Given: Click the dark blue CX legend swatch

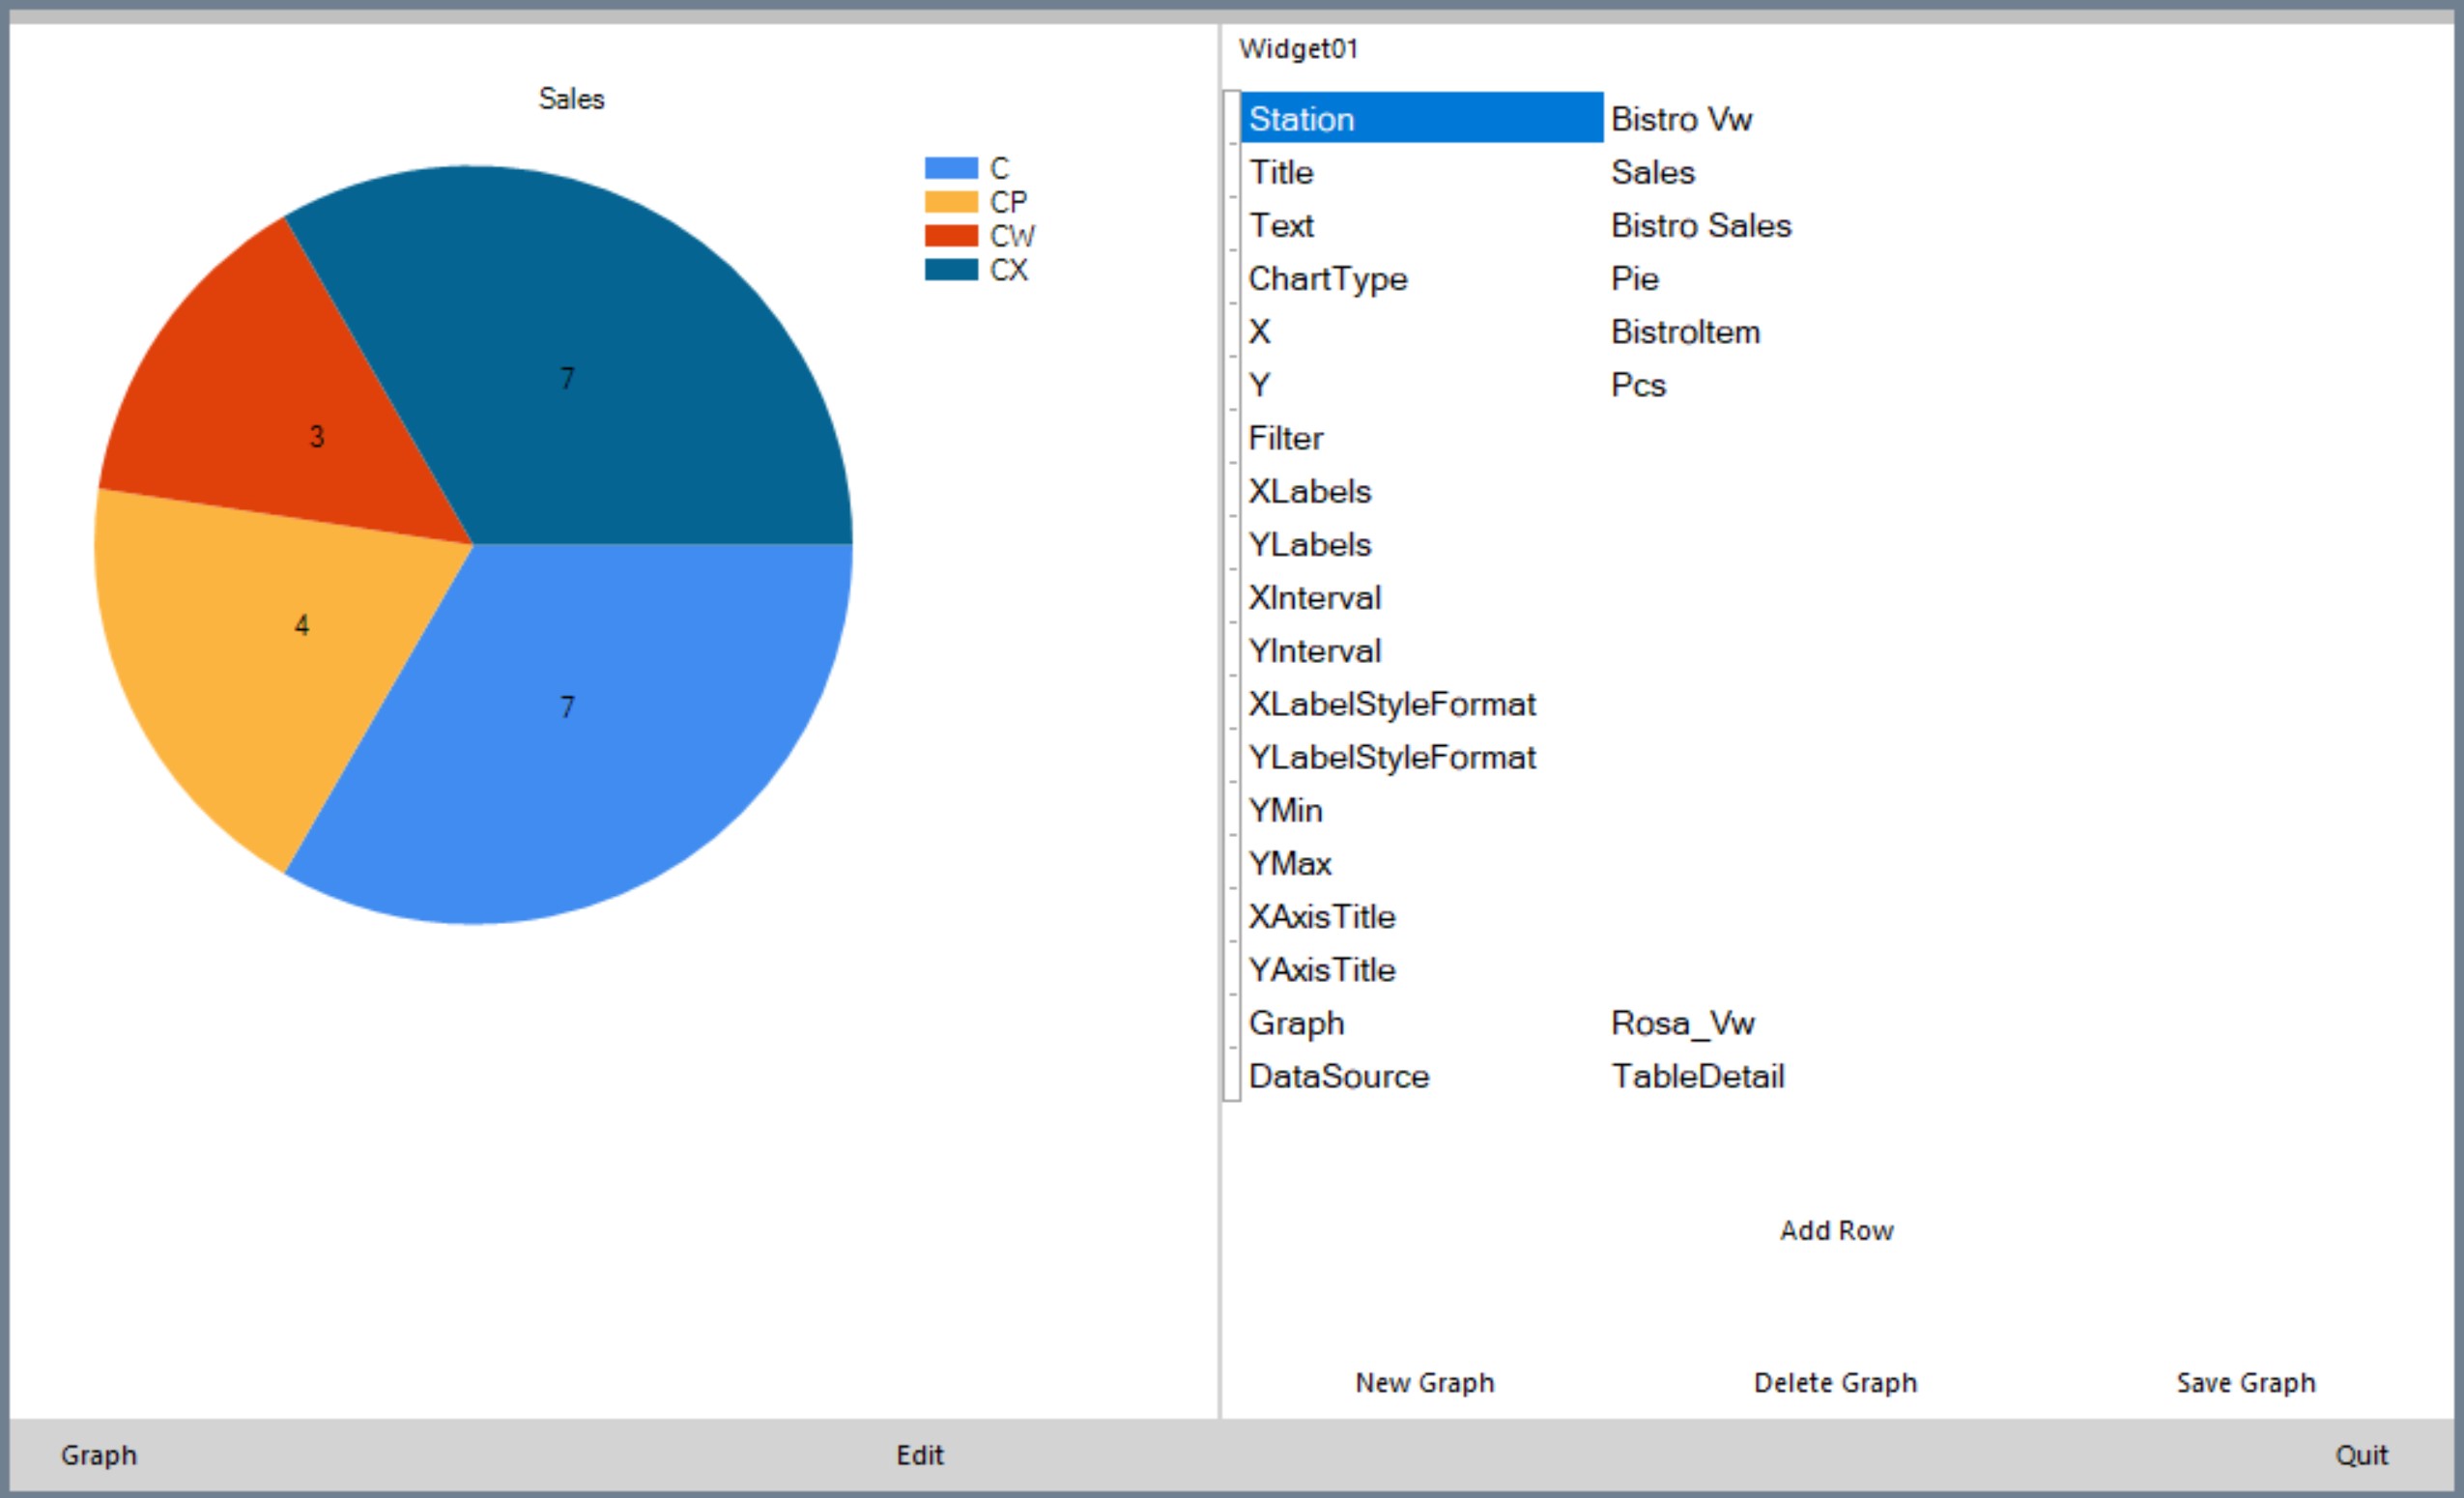Looking at the screenshot, I should (x=950, y=270).
